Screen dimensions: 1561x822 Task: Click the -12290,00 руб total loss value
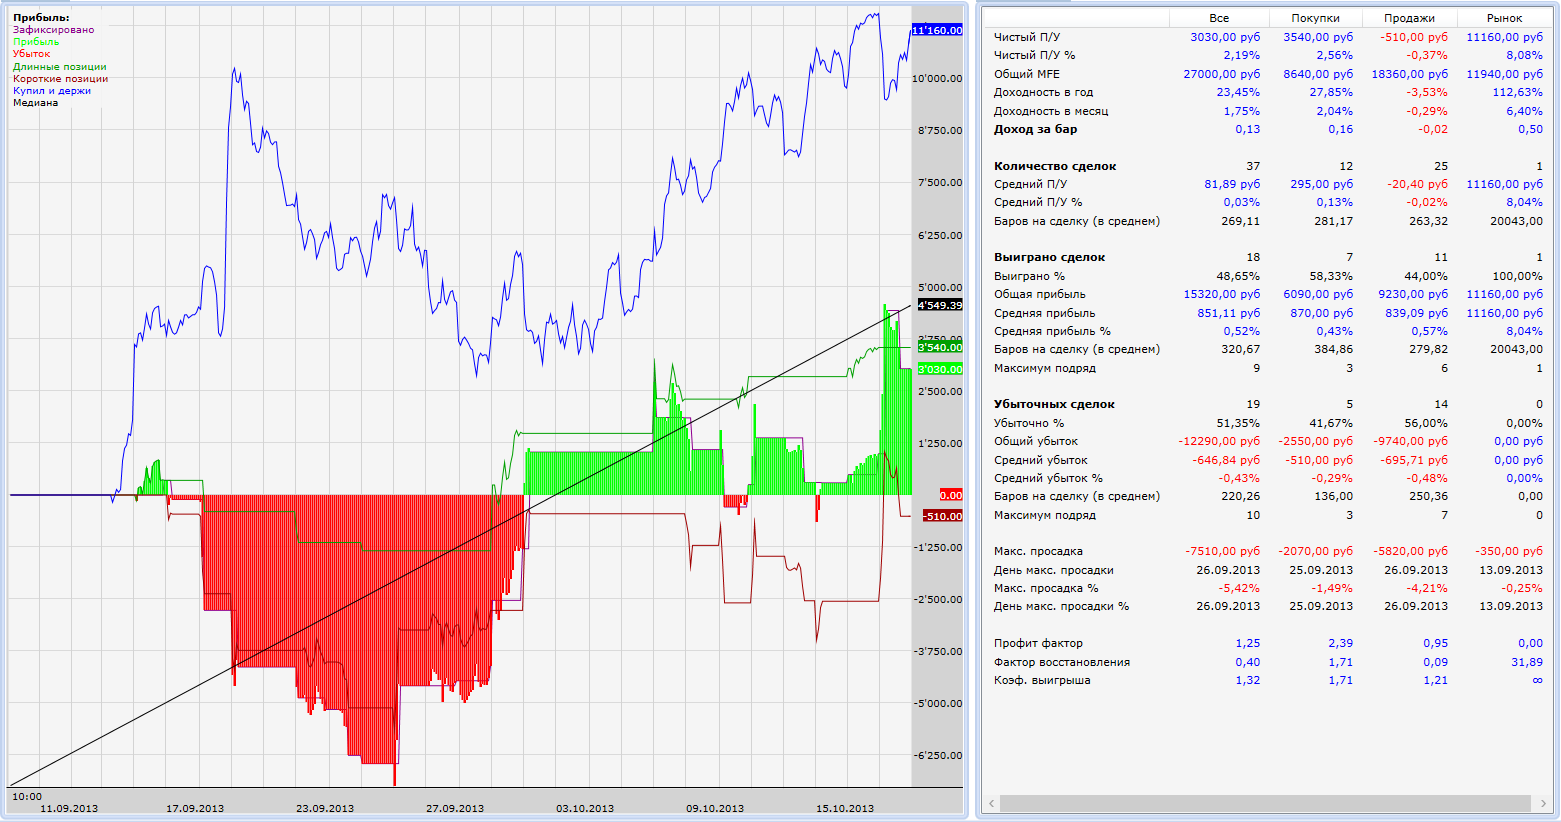[x=1220, y=441]
